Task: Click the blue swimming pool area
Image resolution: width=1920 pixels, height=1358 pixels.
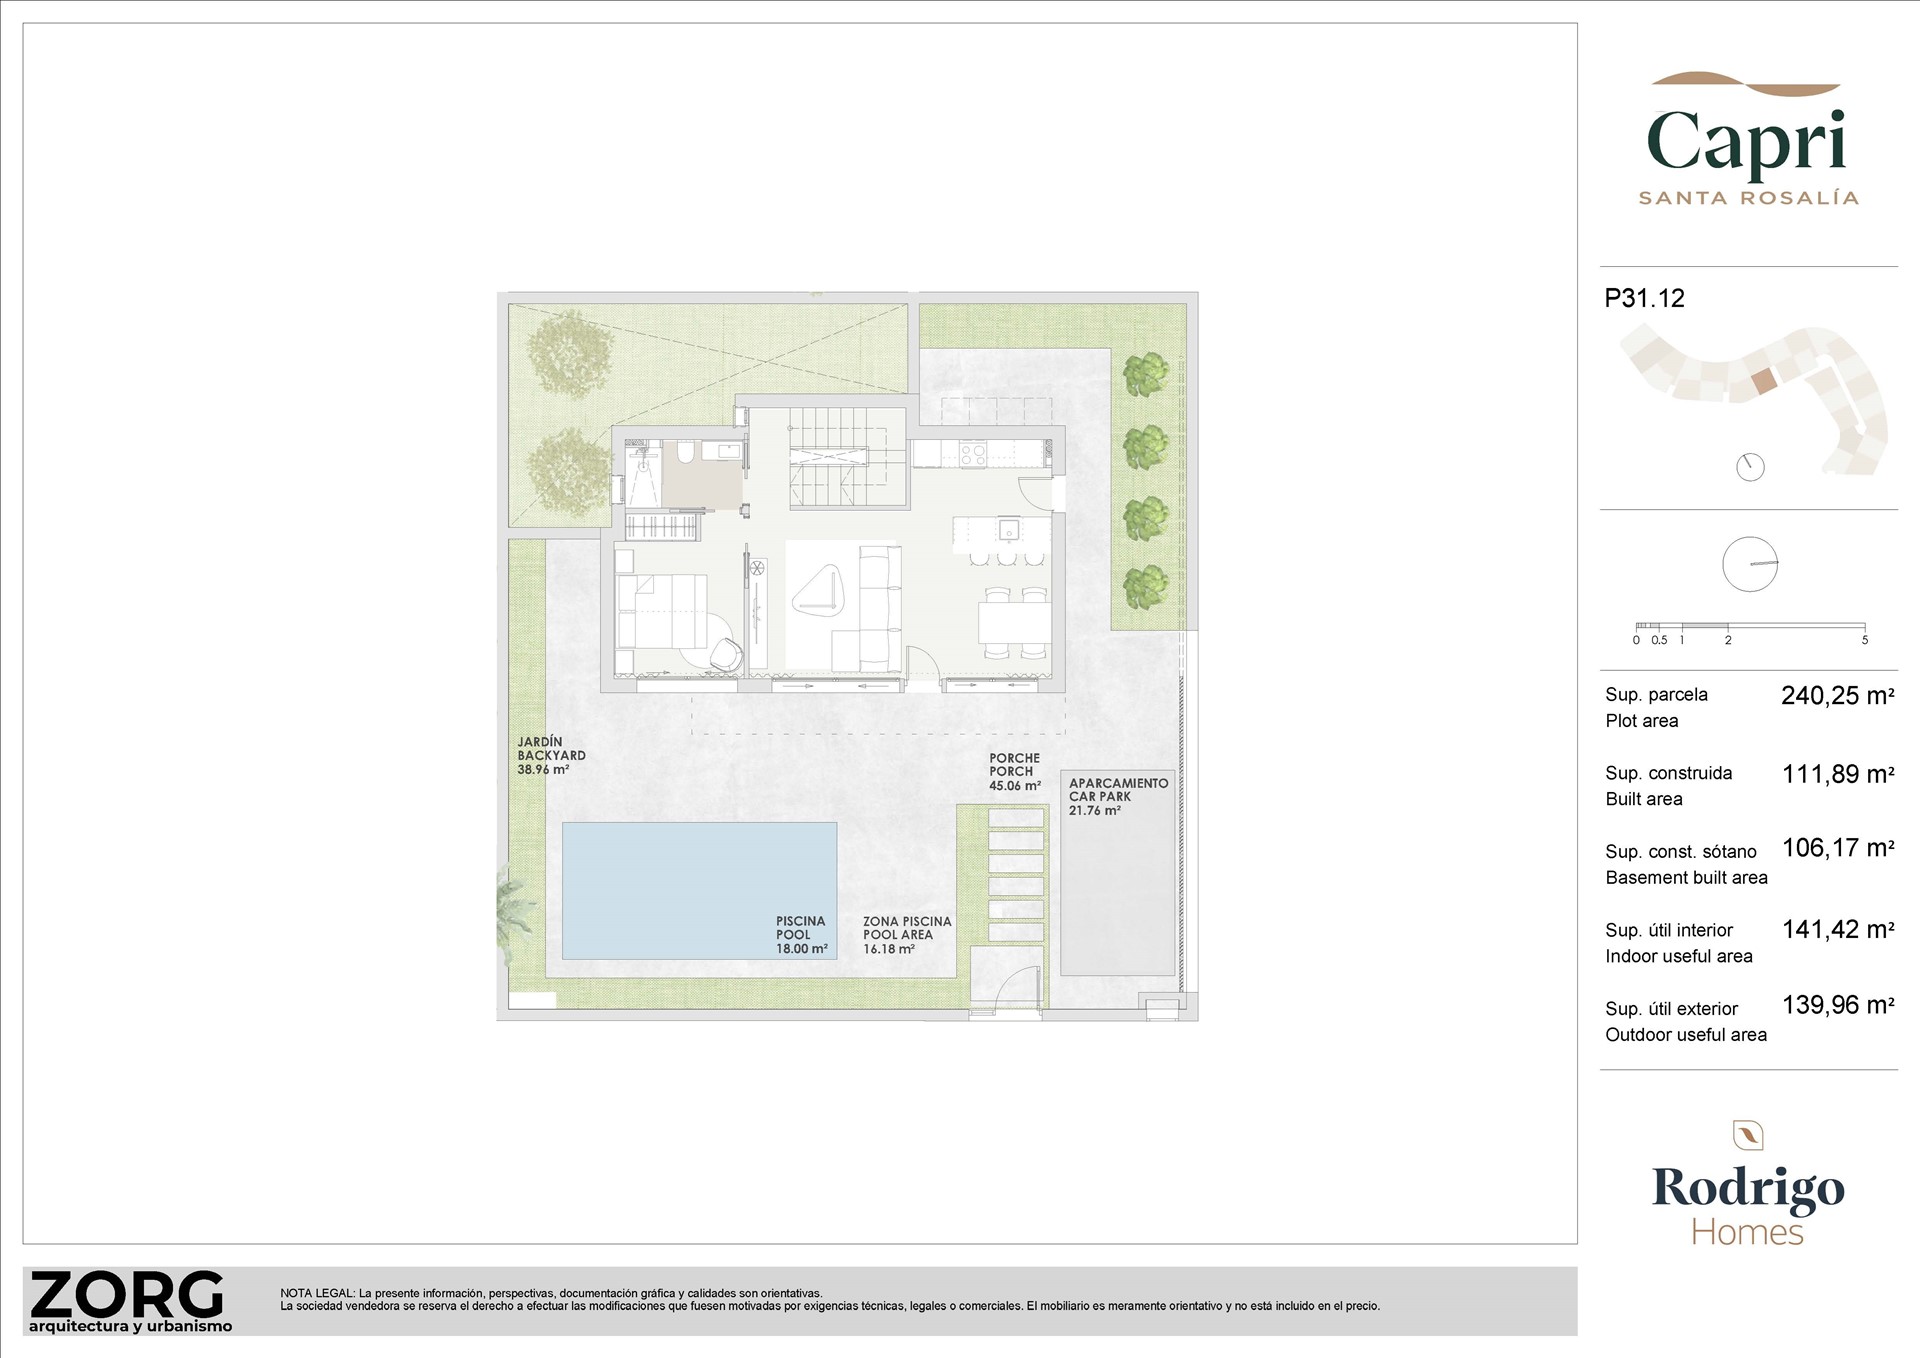Action: coord(699,890)
